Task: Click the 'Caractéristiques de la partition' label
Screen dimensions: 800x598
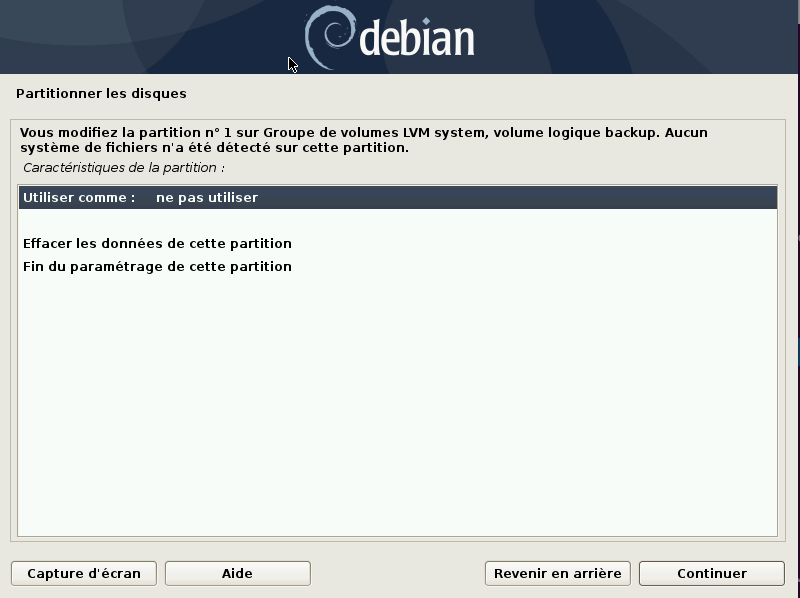Action: click(123, 167)
